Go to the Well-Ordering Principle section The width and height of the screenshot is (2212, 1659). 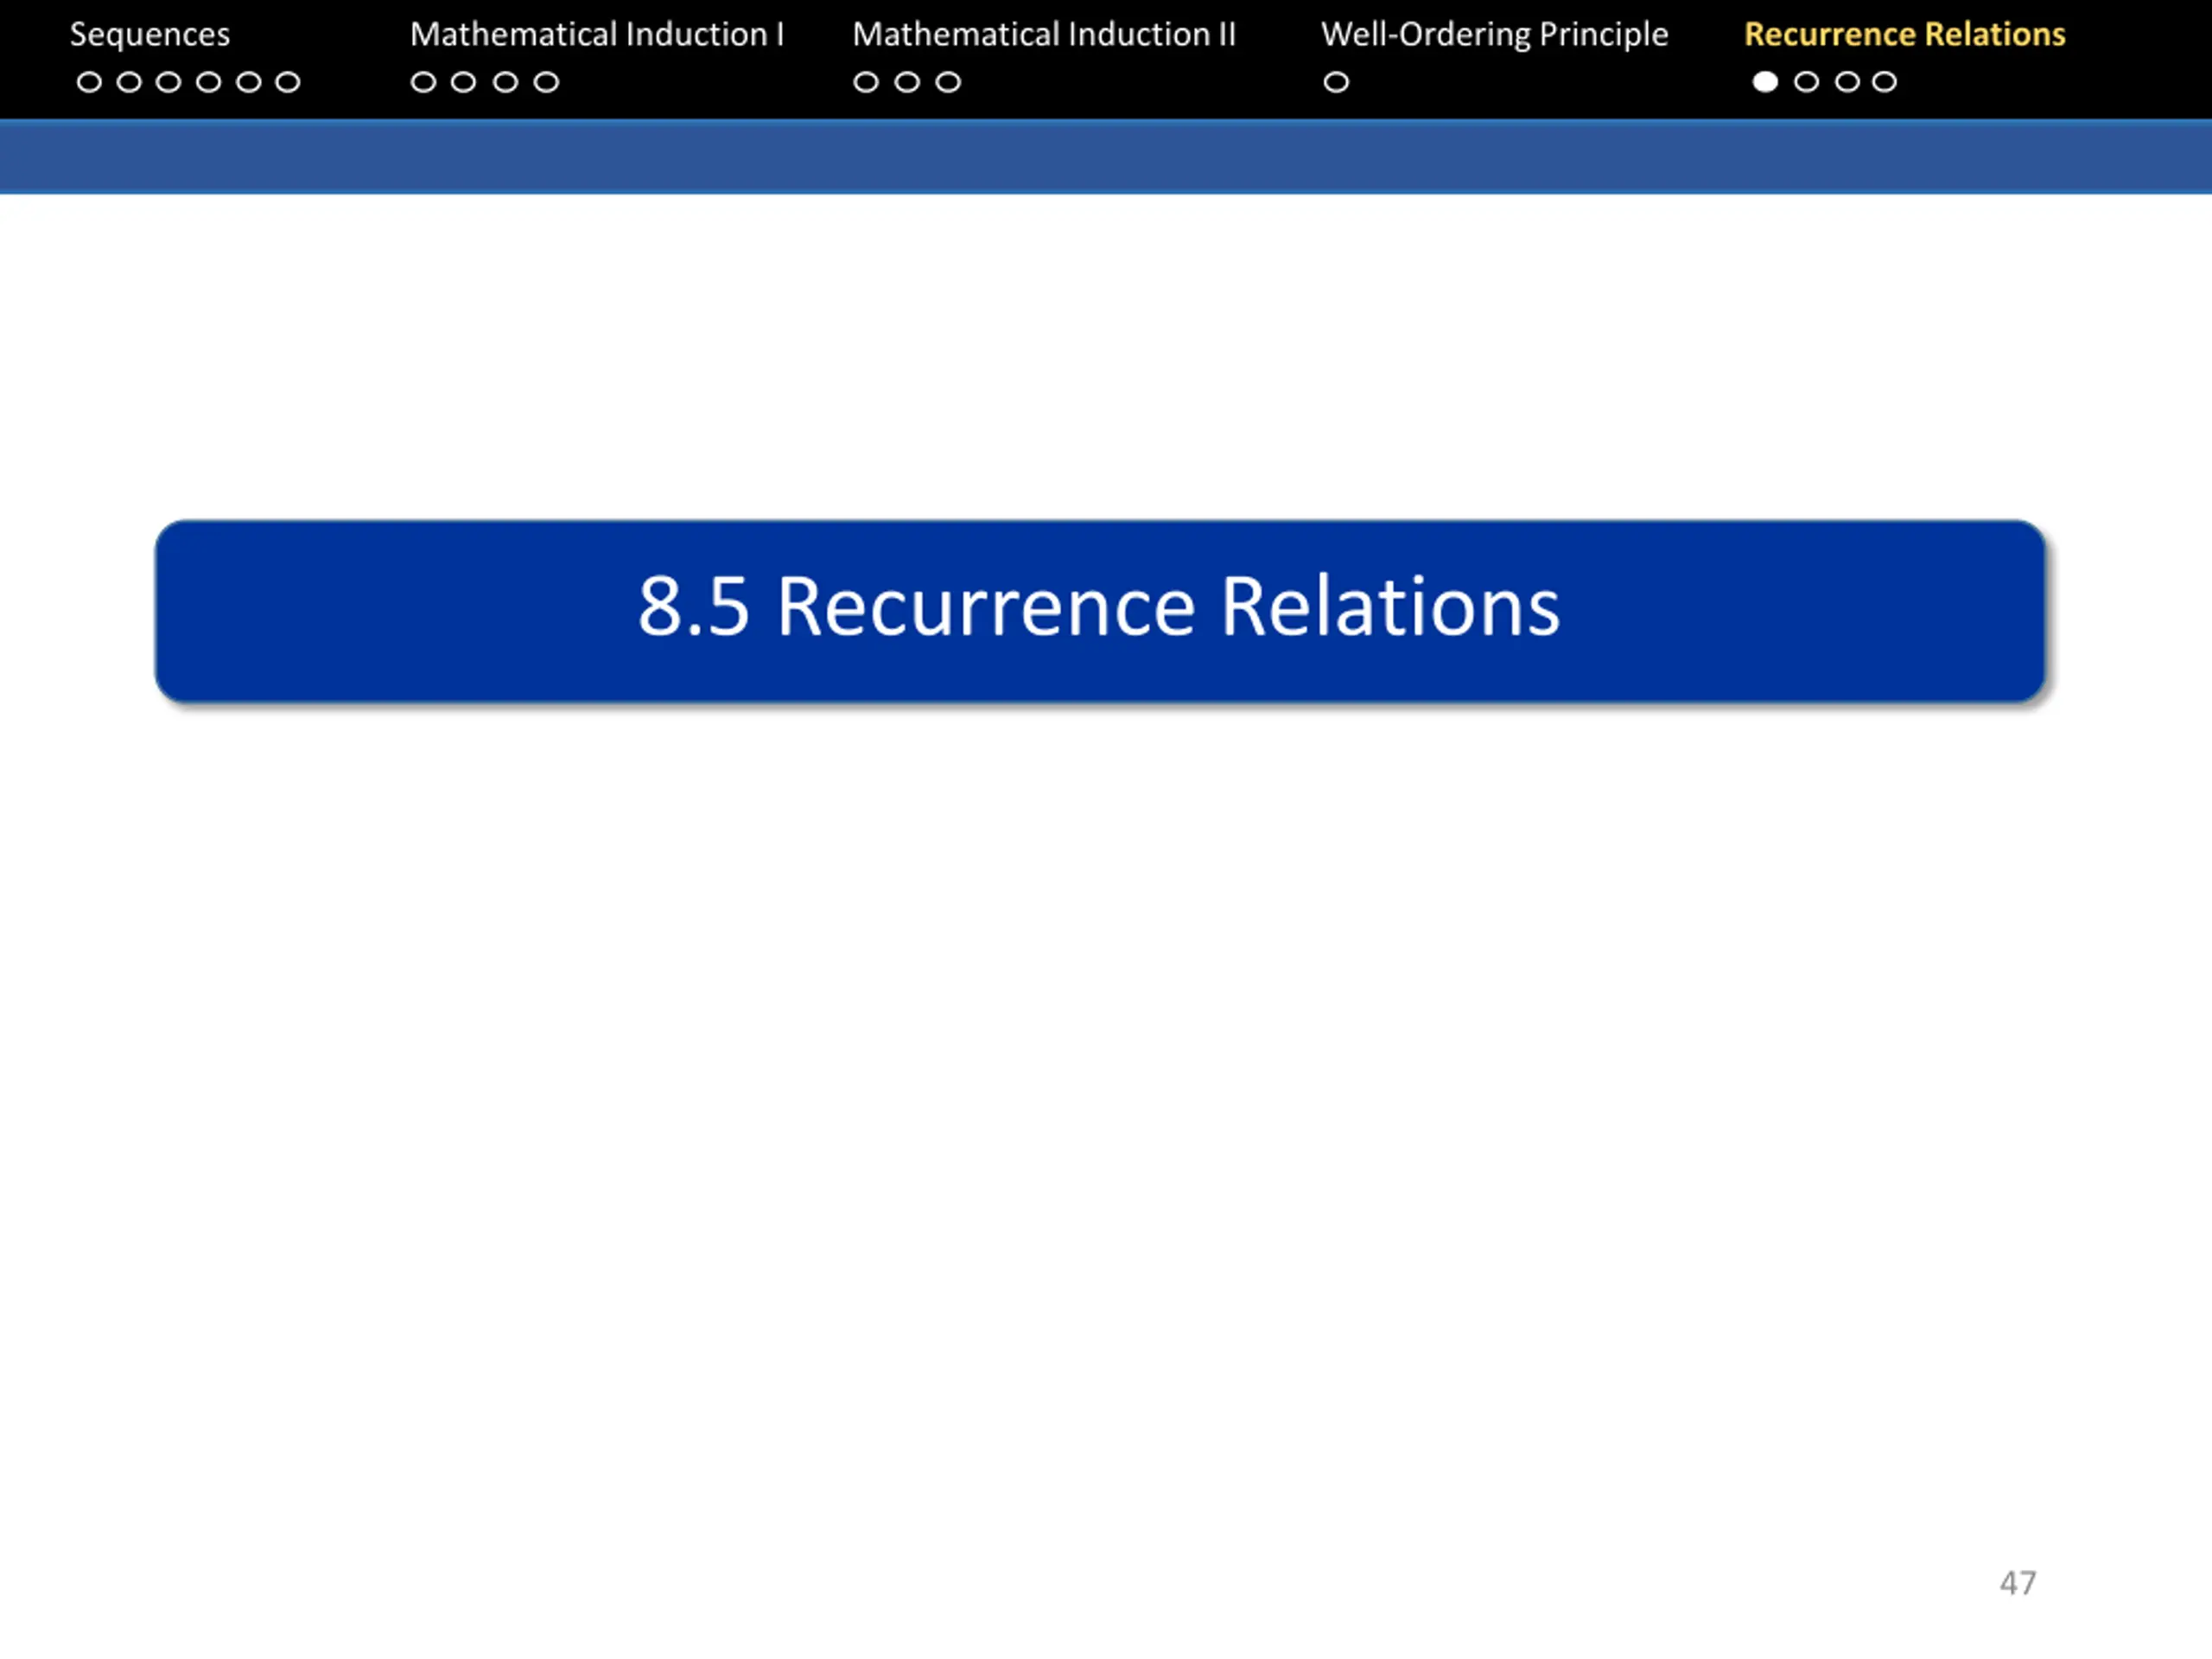tap(1494, 35)
